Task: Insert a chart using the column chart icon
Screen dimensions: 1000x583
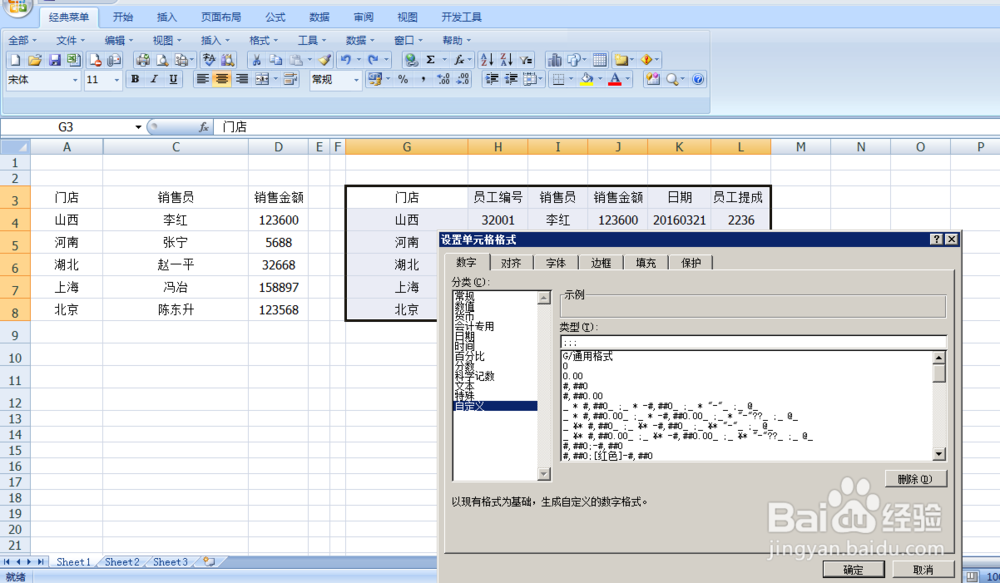Action: (x=555, y=60)
